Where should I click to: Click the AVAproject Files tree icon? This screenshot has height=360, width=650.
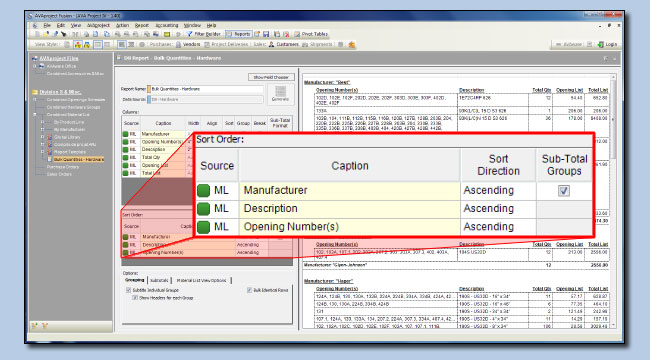[x=35, y=58]
